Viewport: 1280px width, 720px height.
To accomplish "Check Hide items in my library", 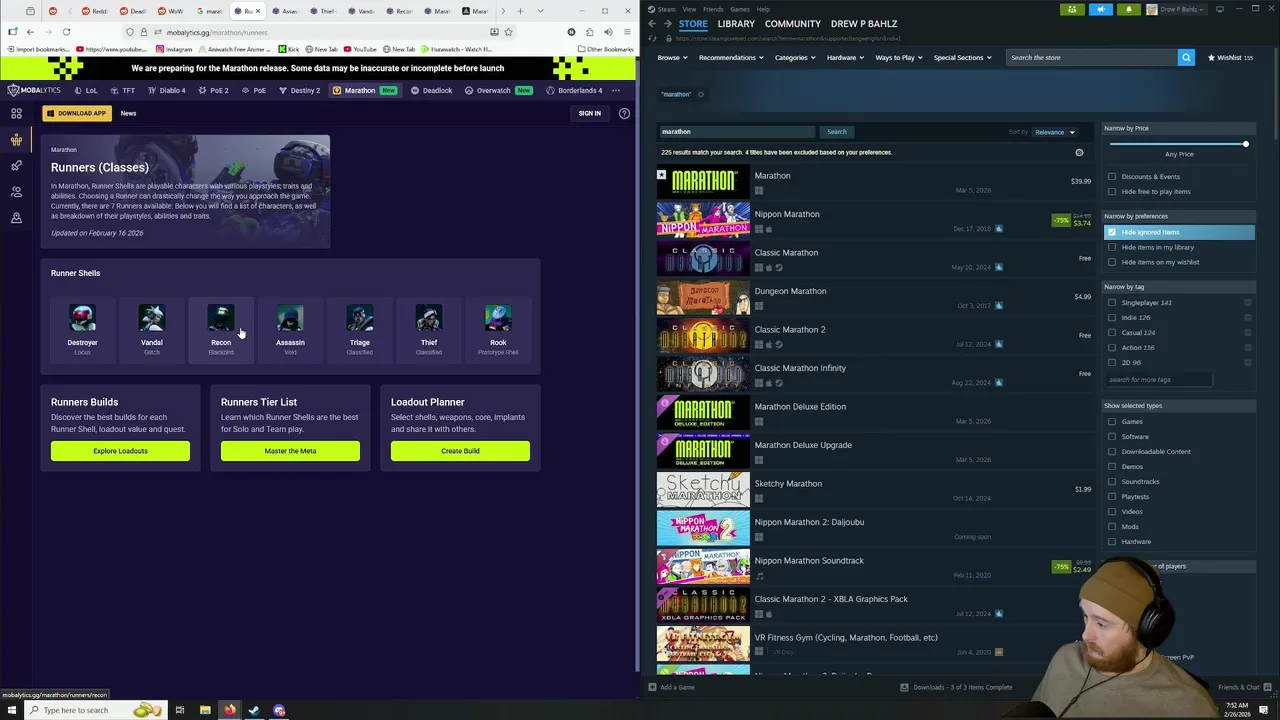I will (x=1112, y=247).
